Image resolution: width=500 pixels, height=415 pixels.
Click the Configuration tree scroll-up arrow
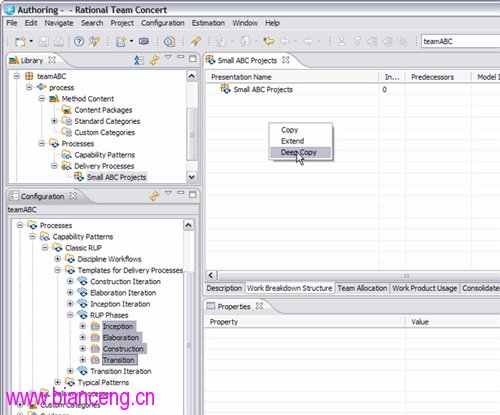tap(188, 225)
